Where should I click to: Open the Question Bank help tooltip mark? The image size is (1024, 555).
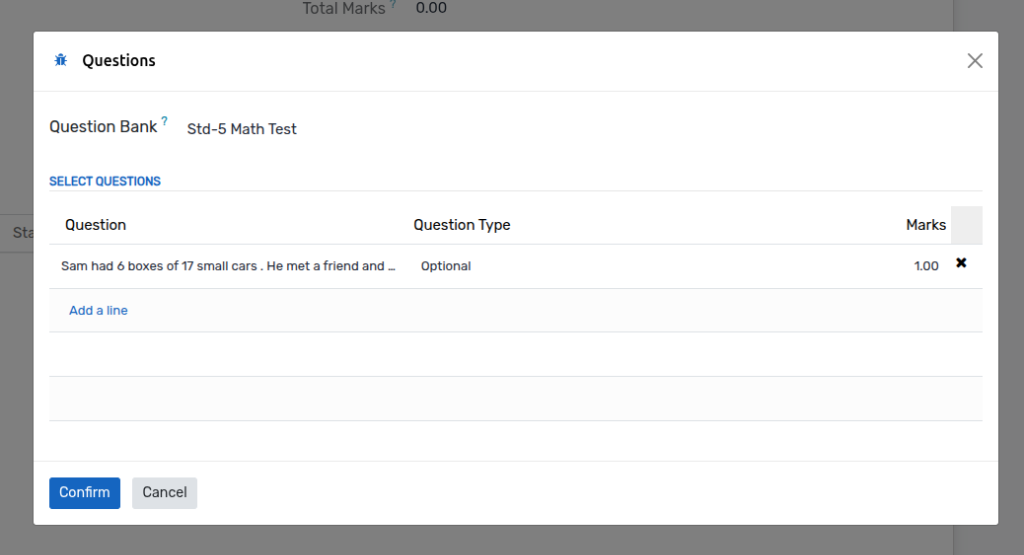[x=165, y=121]
